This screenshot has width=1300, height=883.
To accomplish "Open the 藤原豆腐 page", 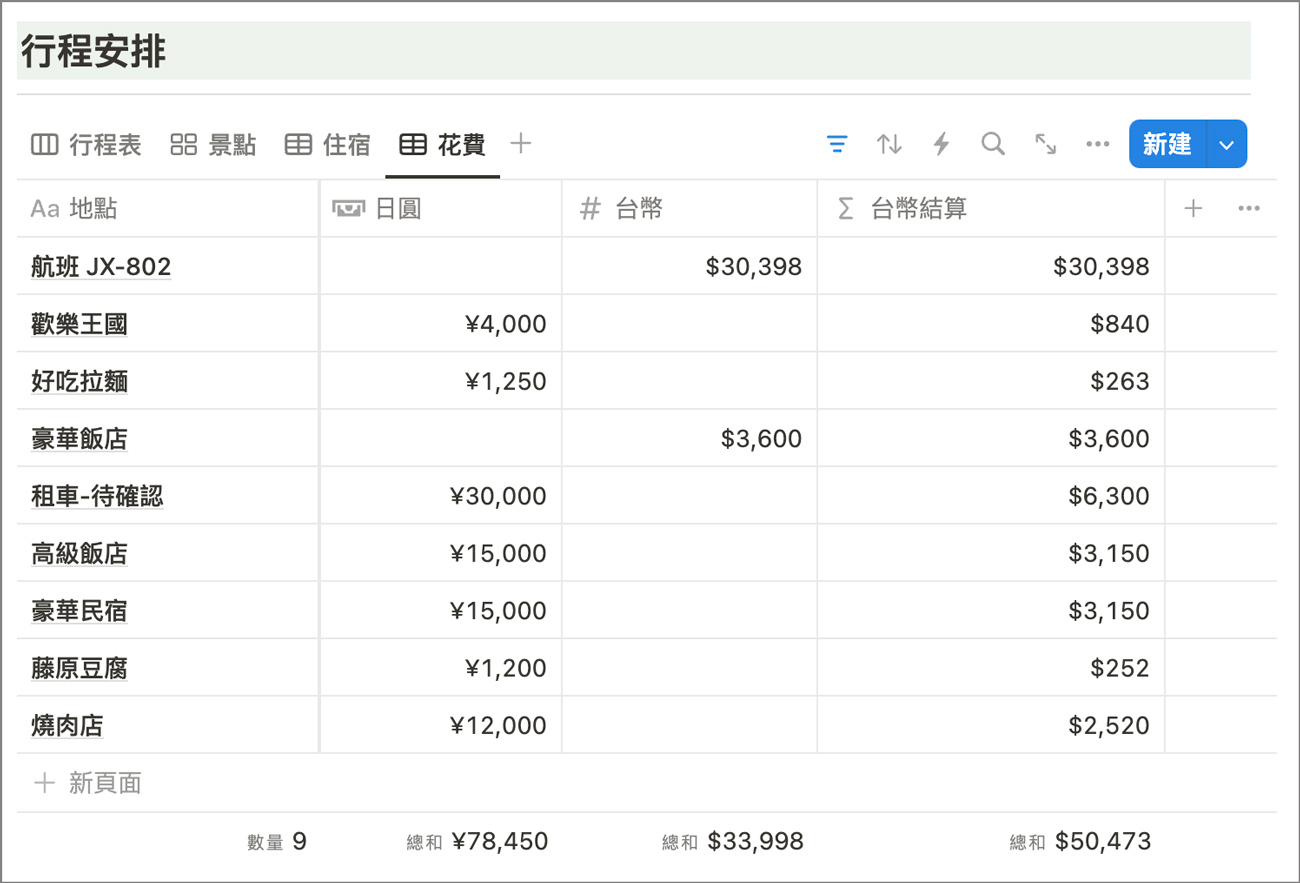I will point(79,668).
